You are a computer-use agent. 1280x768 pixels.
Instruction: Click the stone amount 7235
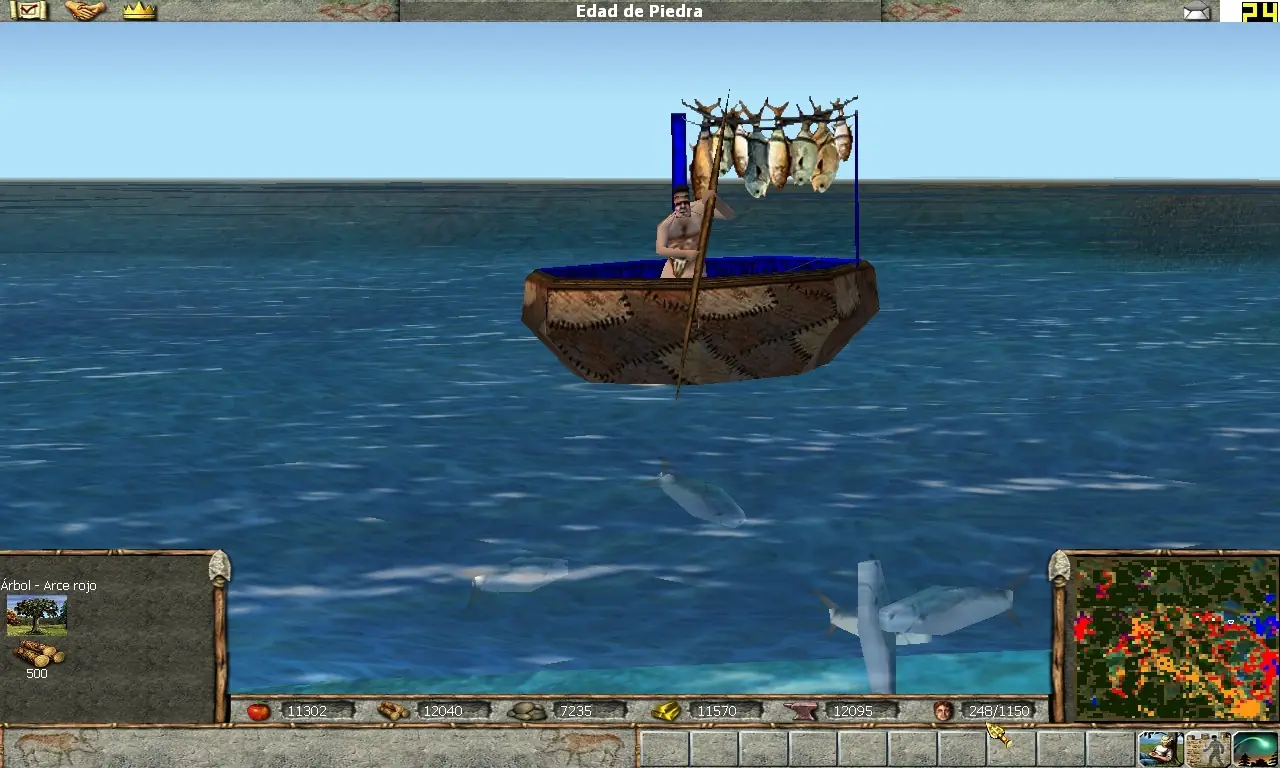coord(576,711)
